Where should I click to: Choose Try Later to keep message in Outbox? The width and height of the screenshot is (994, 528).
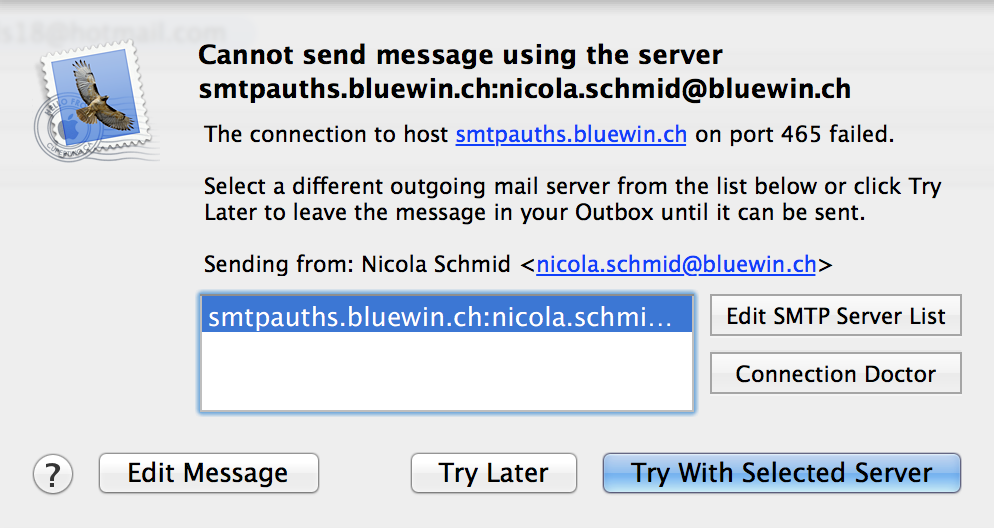[x=493, y=473]
